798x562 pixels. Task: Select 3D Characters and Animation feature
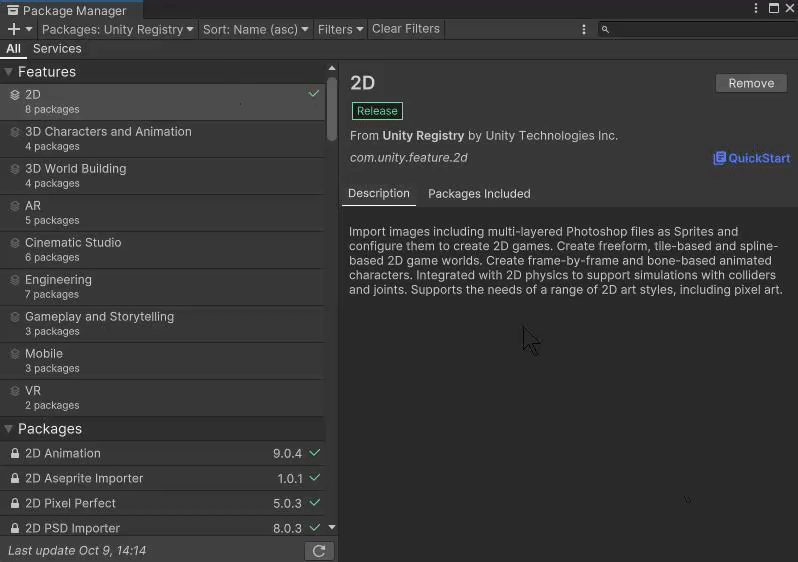tap(162, 139)
